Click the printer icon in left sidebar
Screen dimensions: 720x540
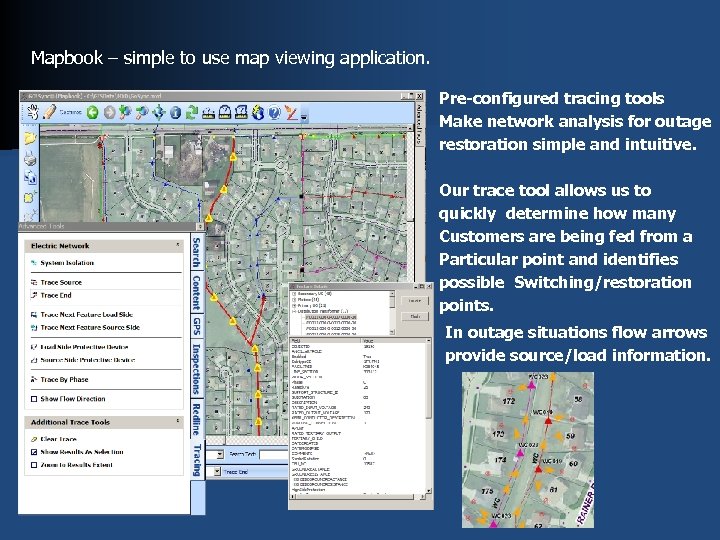coord(30,158)
